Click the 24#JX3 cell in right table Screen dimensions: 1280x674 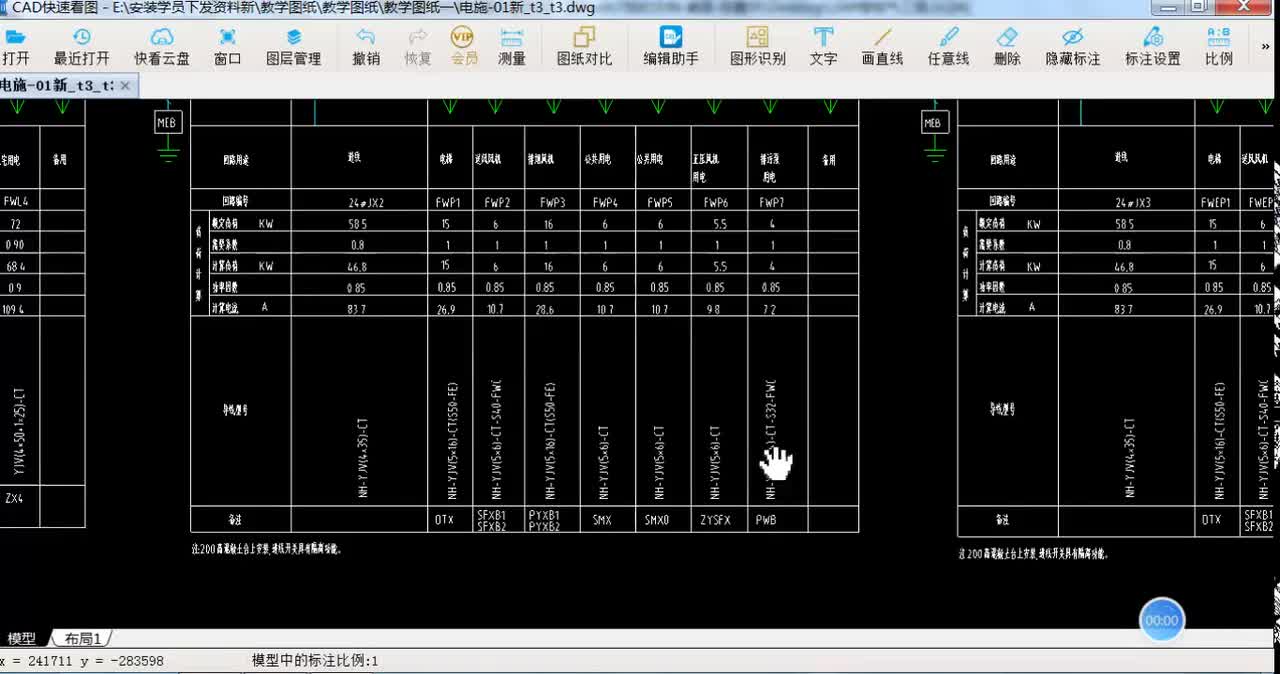pyautogui.click(x=1133, y=202)
